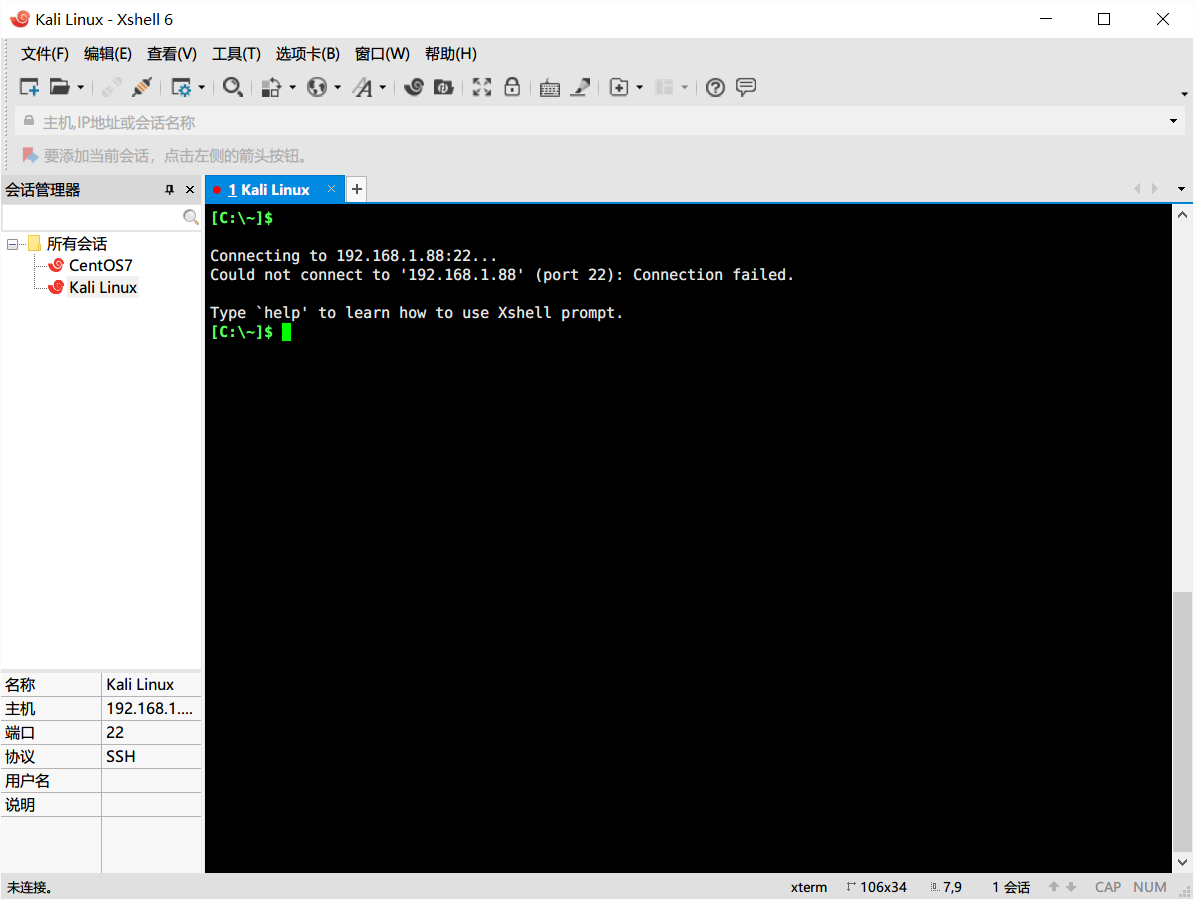Open the host address input field
Viewport: 1194px width, 900px height.
click(x=400, y=120)
